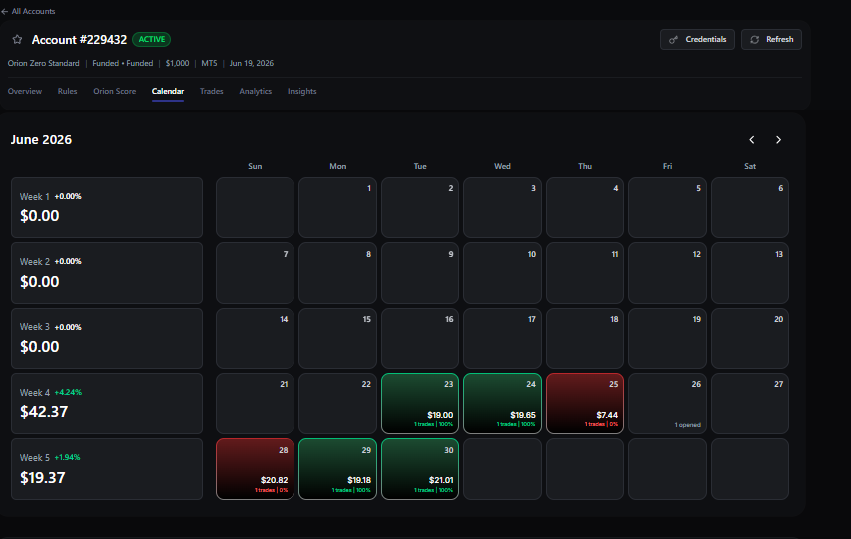Select the Week 3 summary card

point(107,338)
